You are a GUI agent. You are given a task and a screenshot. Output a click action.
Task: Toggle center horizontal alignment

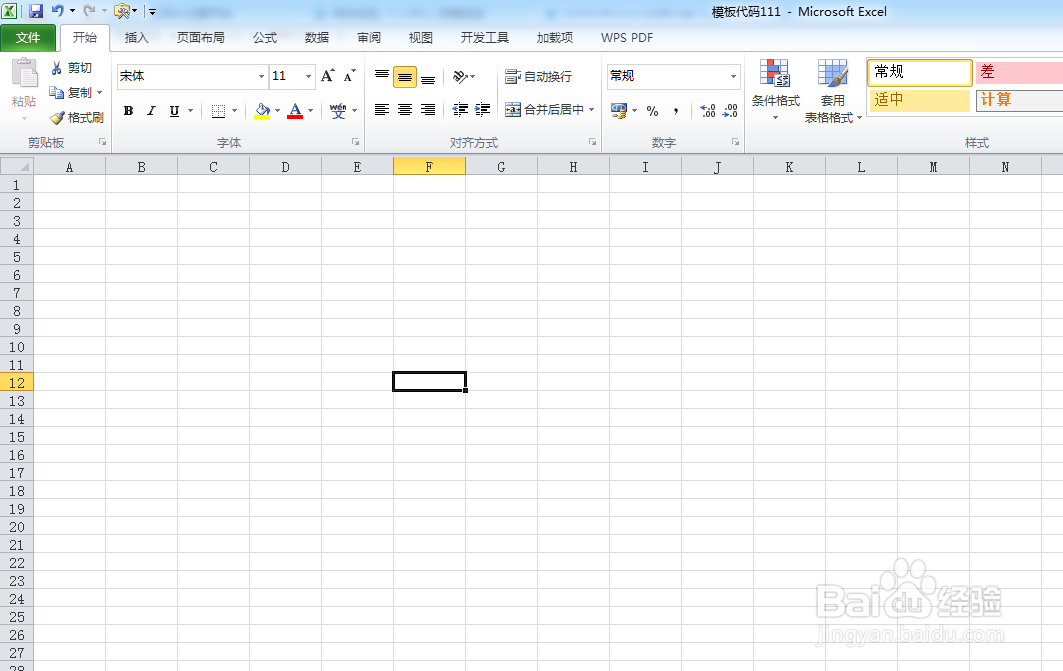pos(405,109)
